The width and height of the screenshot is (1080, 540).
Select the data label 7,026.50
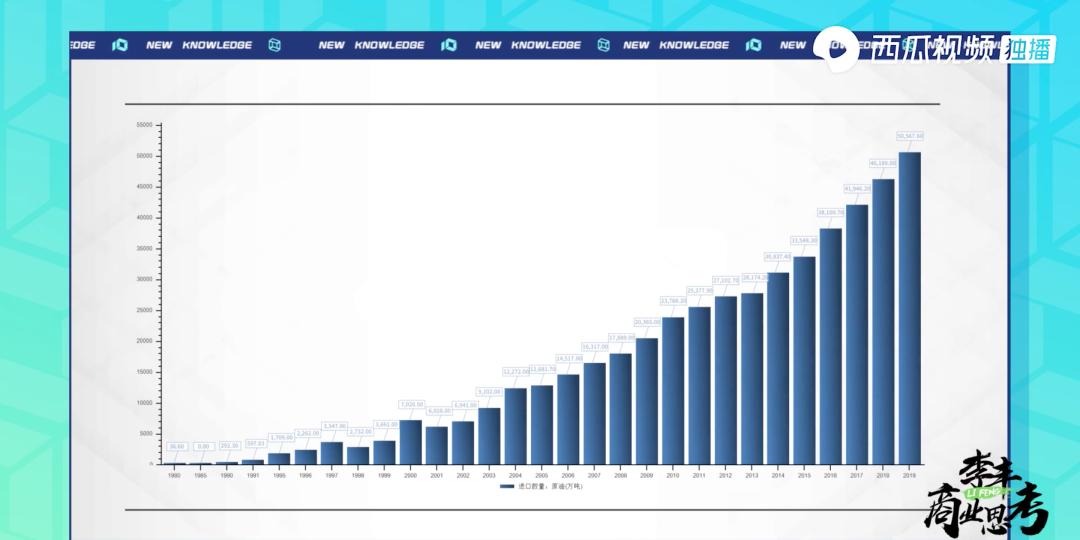click(411, 404)
